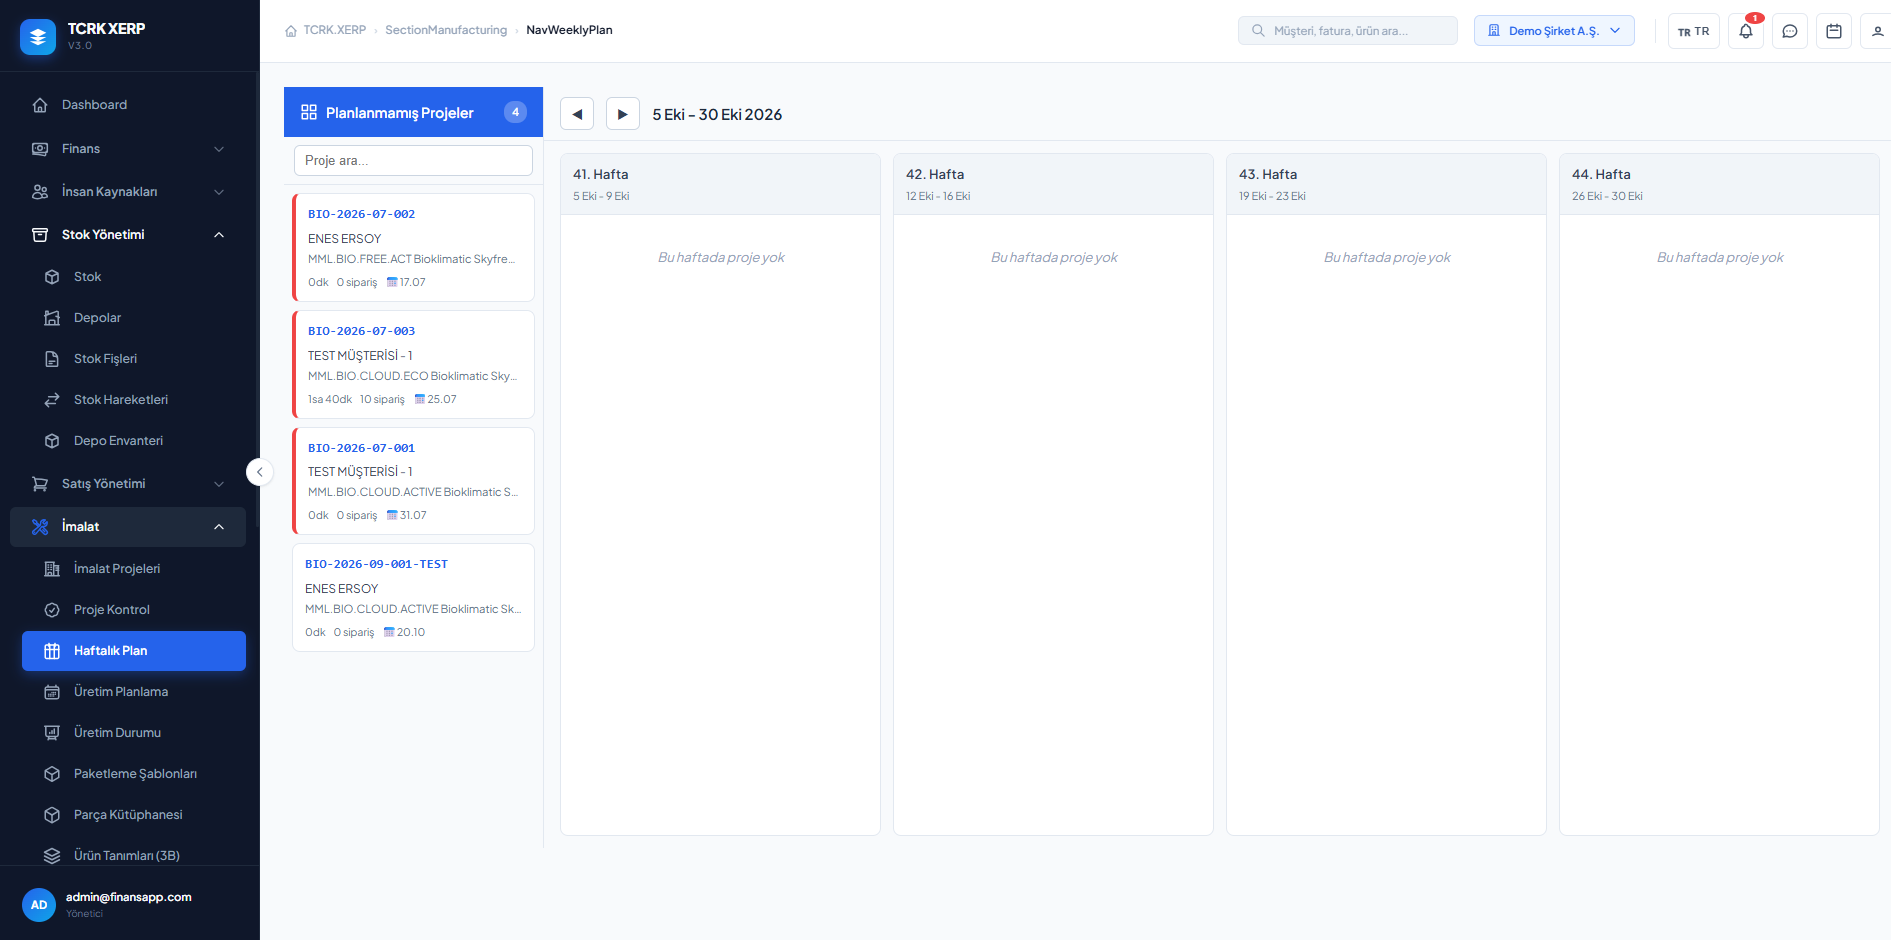
Task: Click the Üretim Durumu monitor icon
Action: coord(52,733)
